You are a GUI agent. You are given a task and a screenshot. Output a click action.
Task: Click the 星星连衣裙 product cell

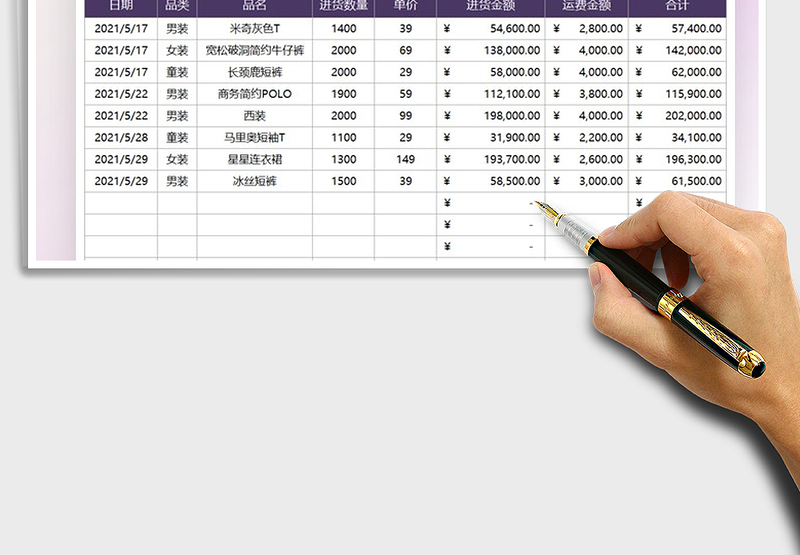pyautogui.click(x=255, y=159)
